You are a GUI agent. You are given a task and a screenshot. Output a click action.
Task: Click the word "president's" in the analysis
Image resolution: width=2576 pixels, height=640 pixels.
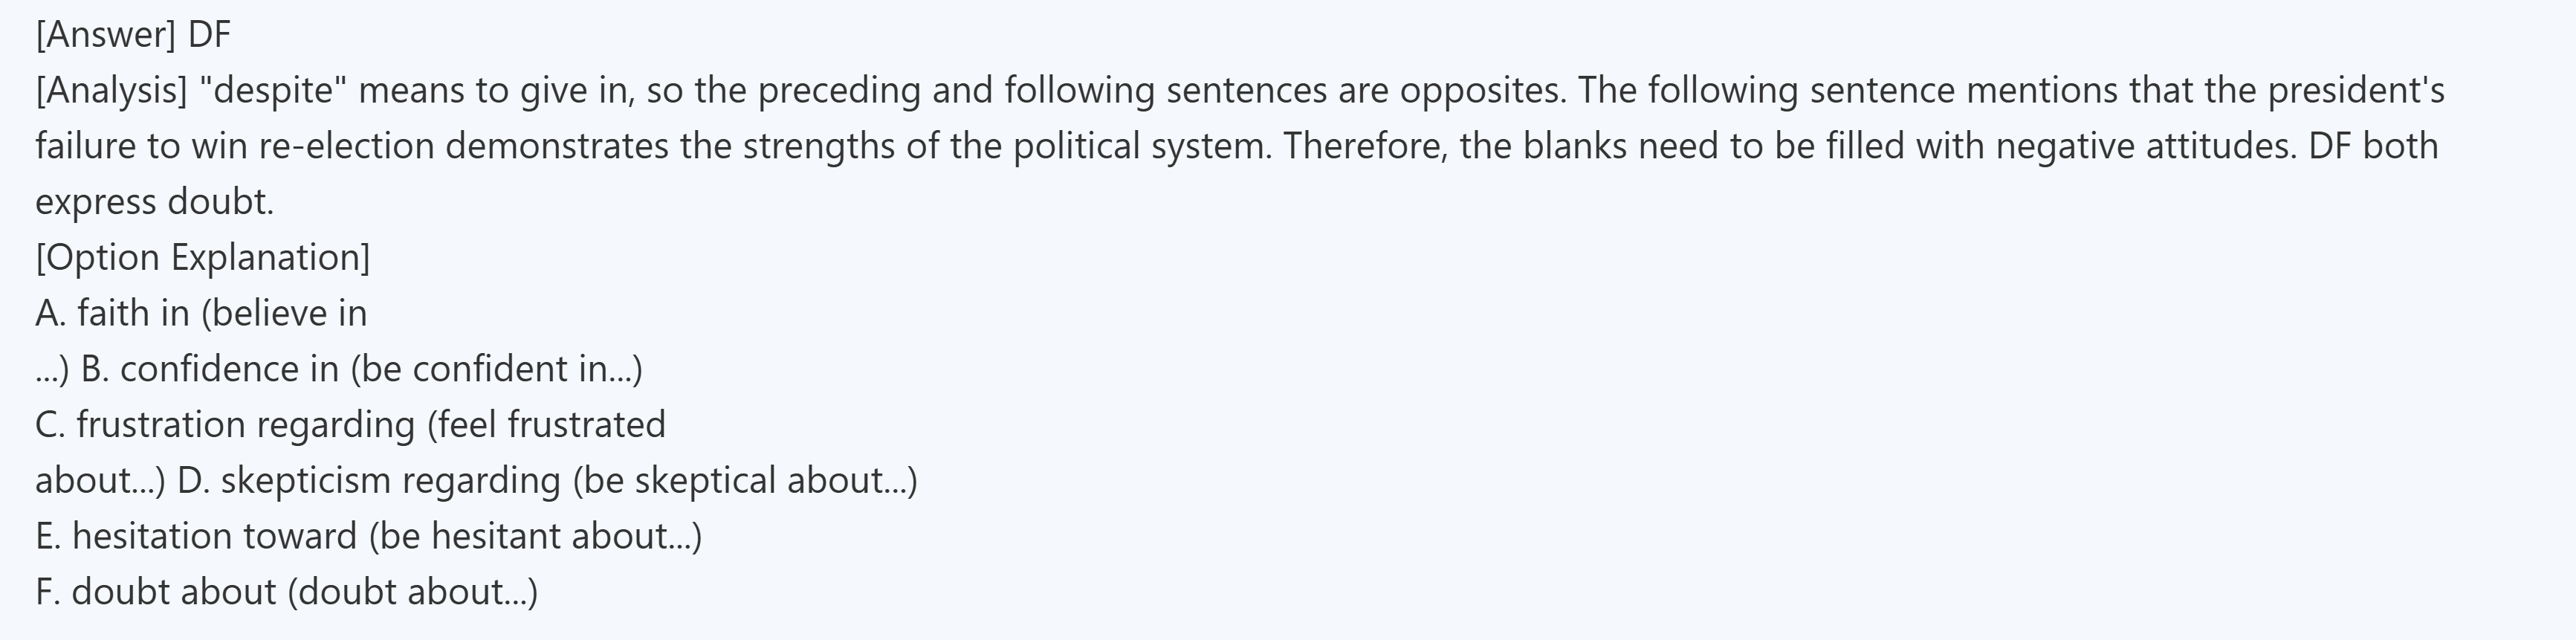(2355, 91)
